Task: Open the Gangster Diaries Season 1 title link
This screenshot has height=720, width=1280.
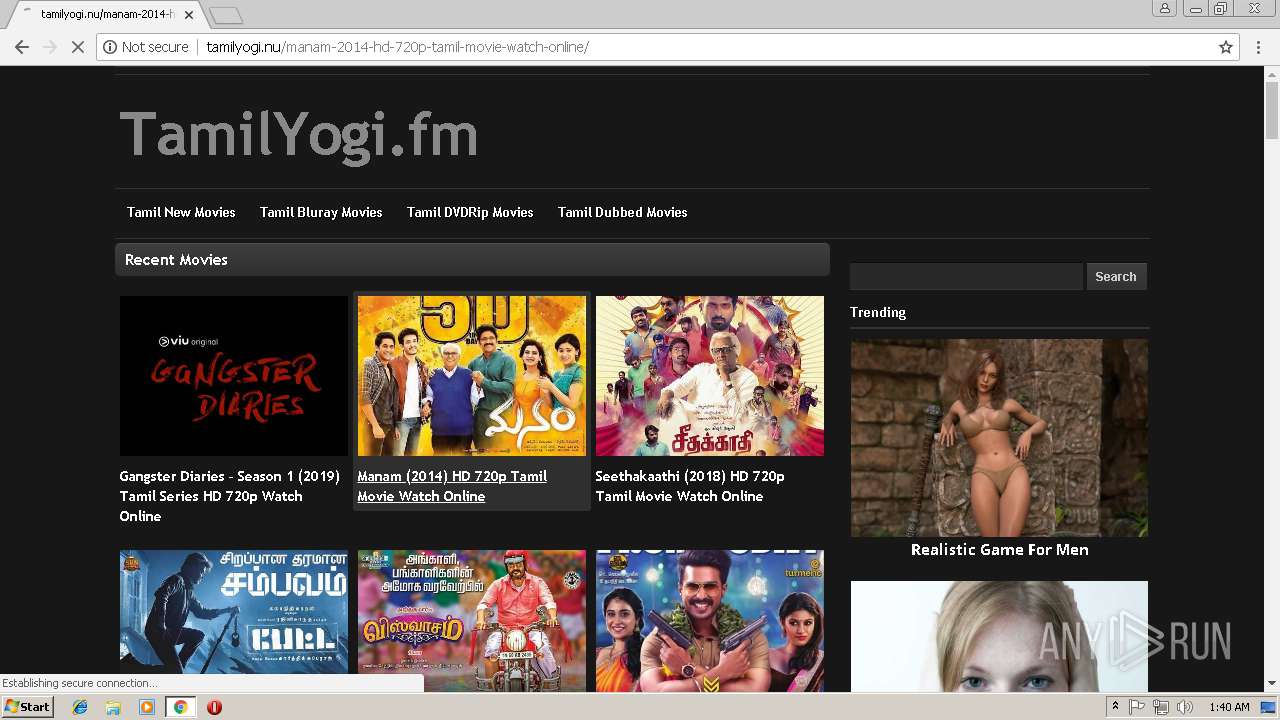Action: [230, 496]
